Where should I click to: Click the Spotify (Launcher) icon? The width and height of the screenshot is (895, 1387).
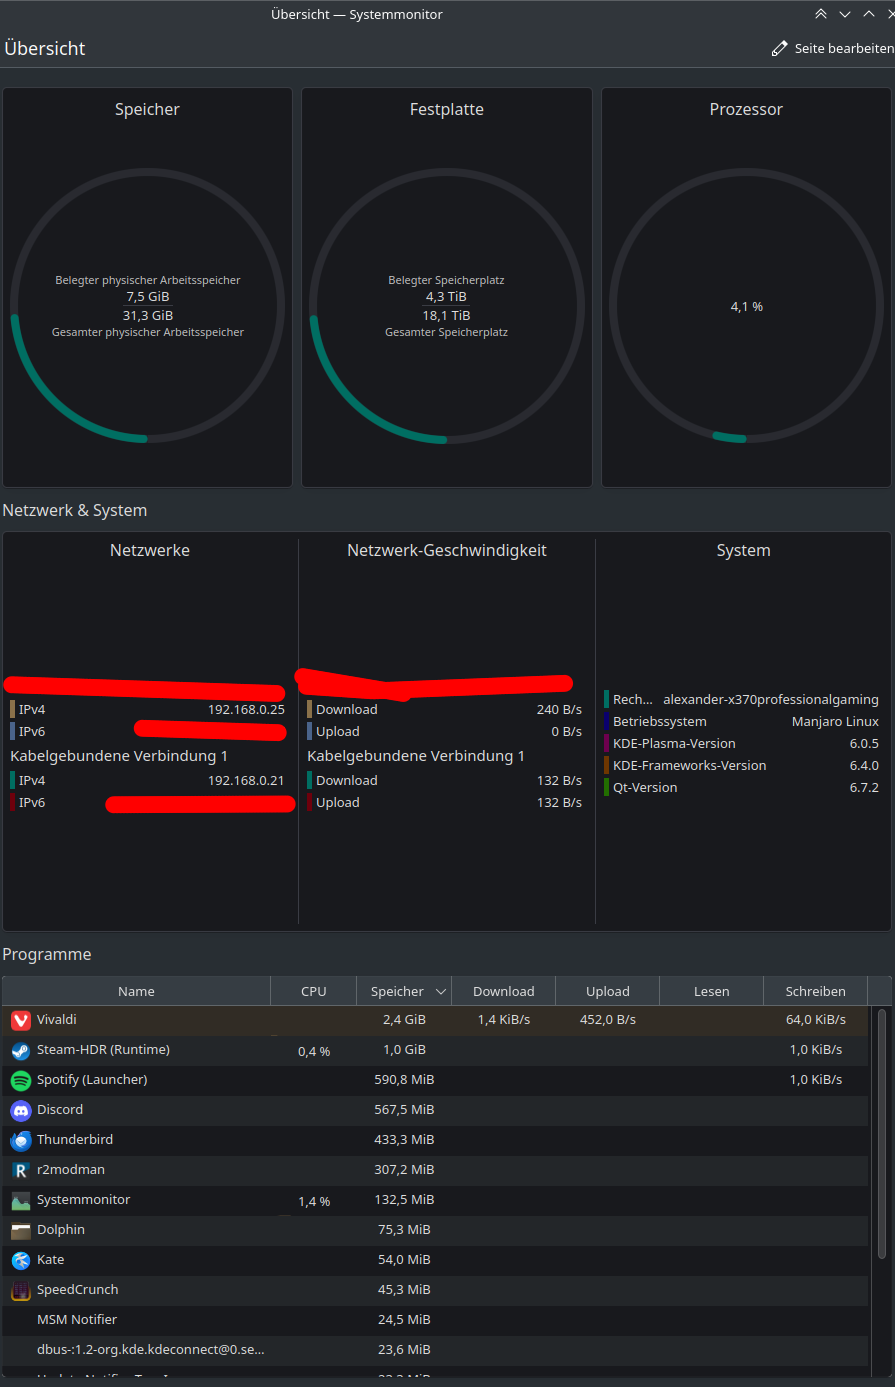click(x=21, y=1081)
